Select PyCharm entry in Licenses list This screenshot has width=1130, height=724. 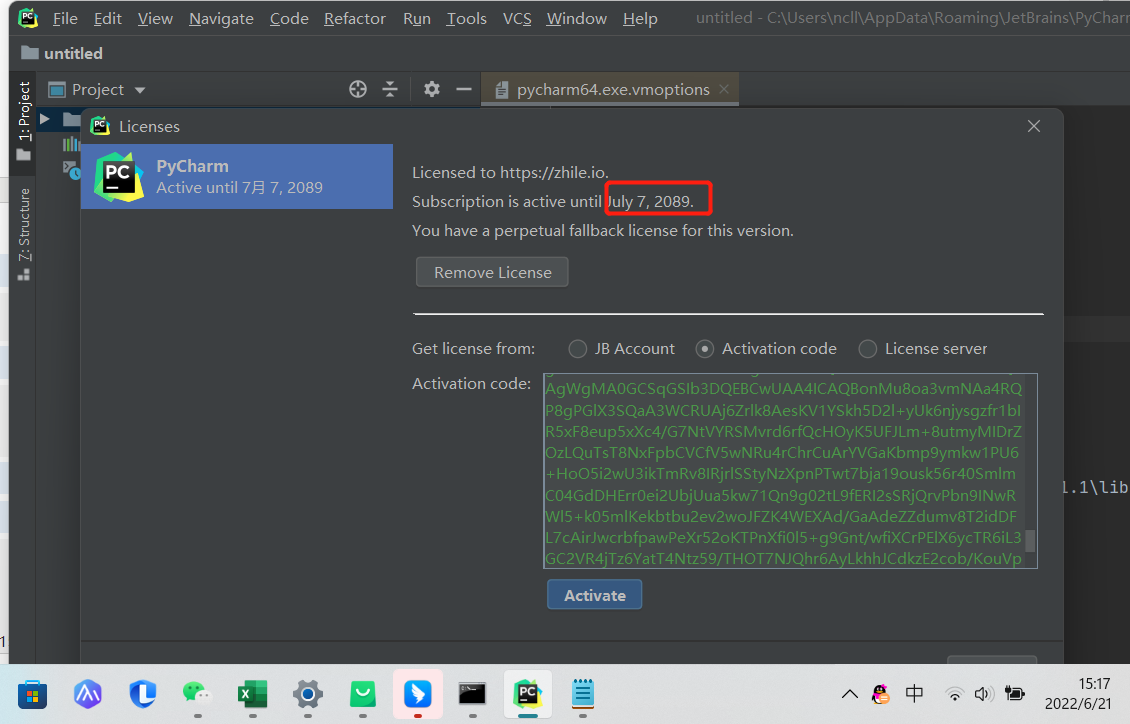click(237, 176)
